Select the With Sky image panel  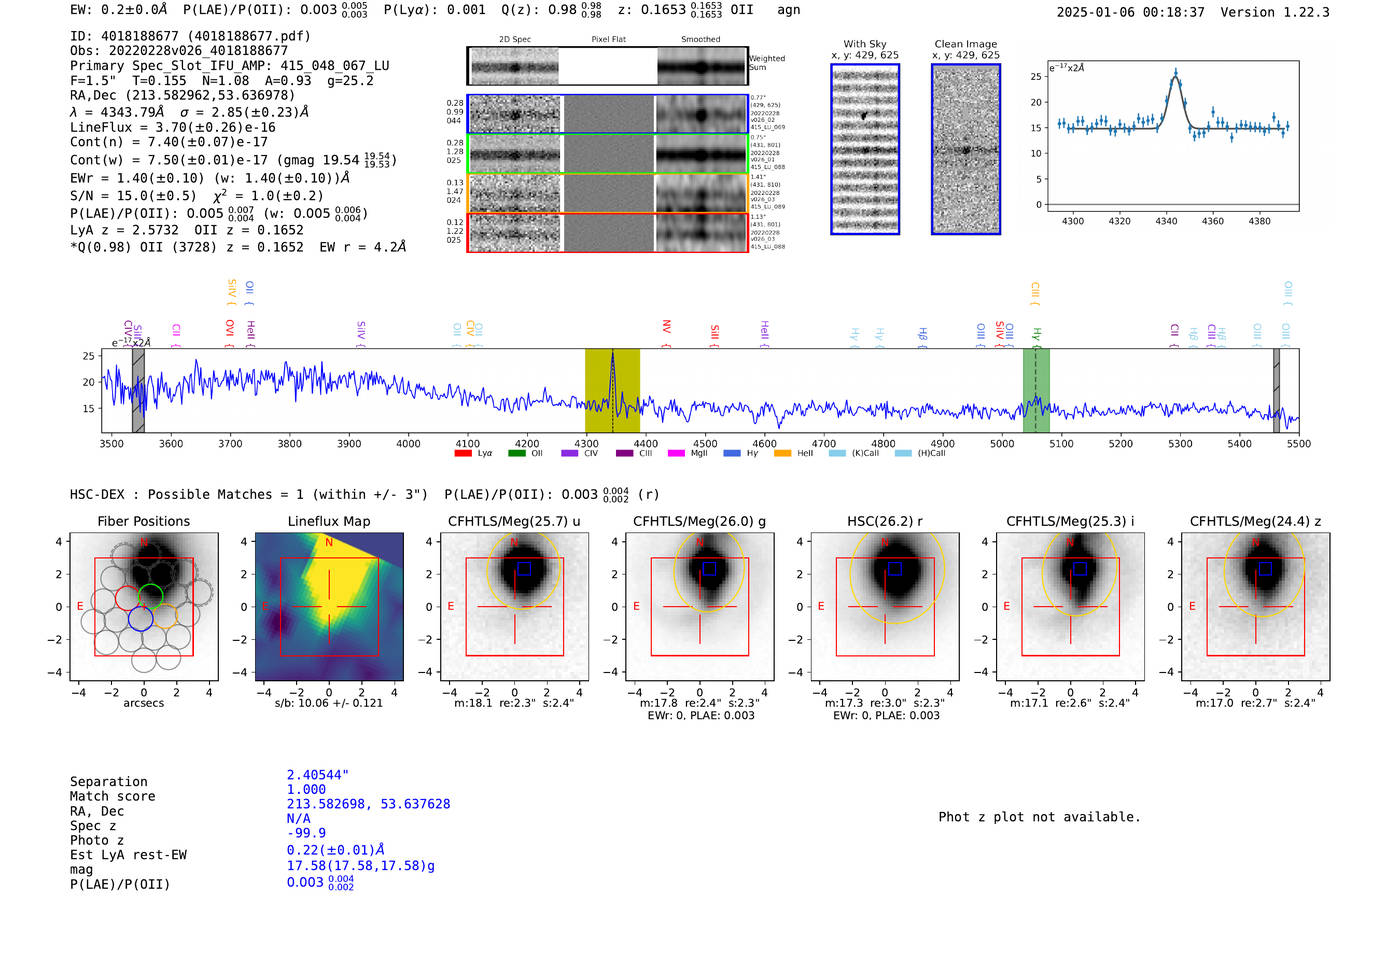point(865,149)
